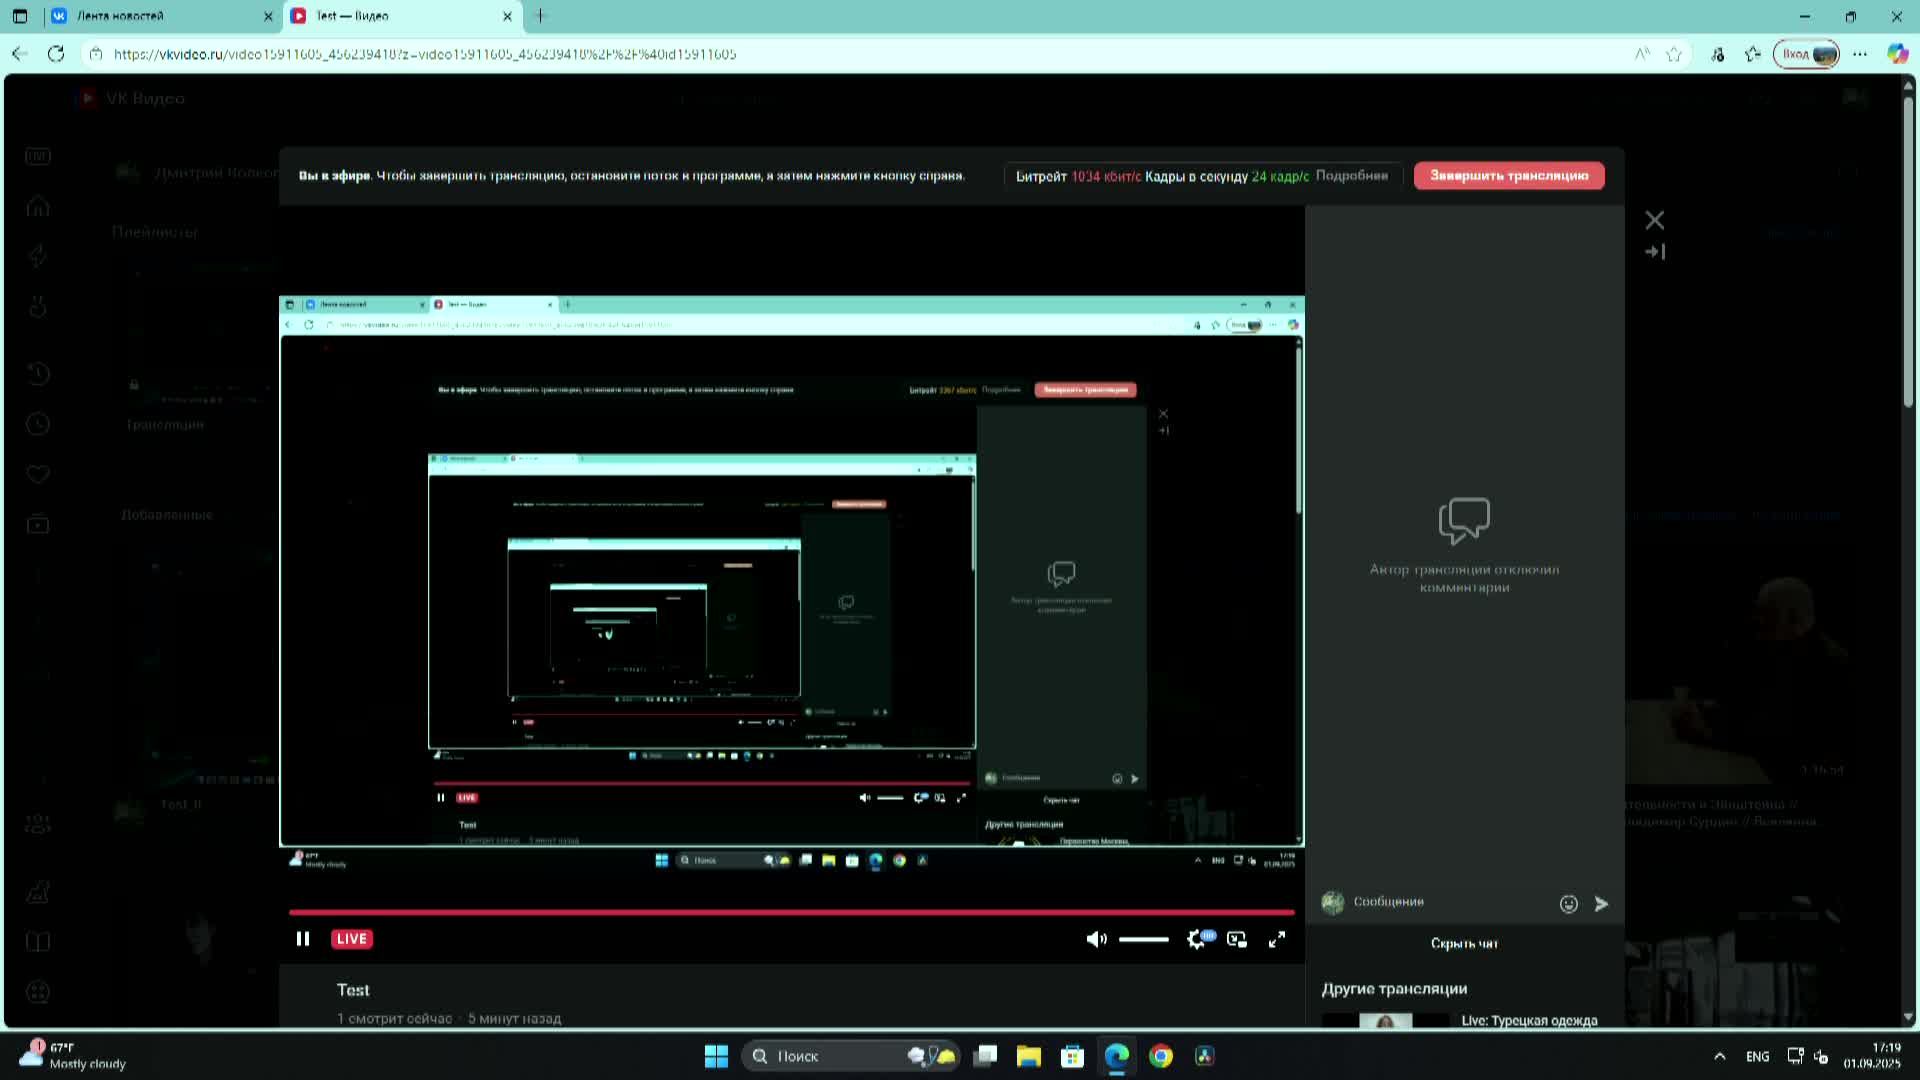Image resolution: width=1920 pixels, height=1080 pixels.
Task: Click the browser address bar URL
Action: (425, 54)
